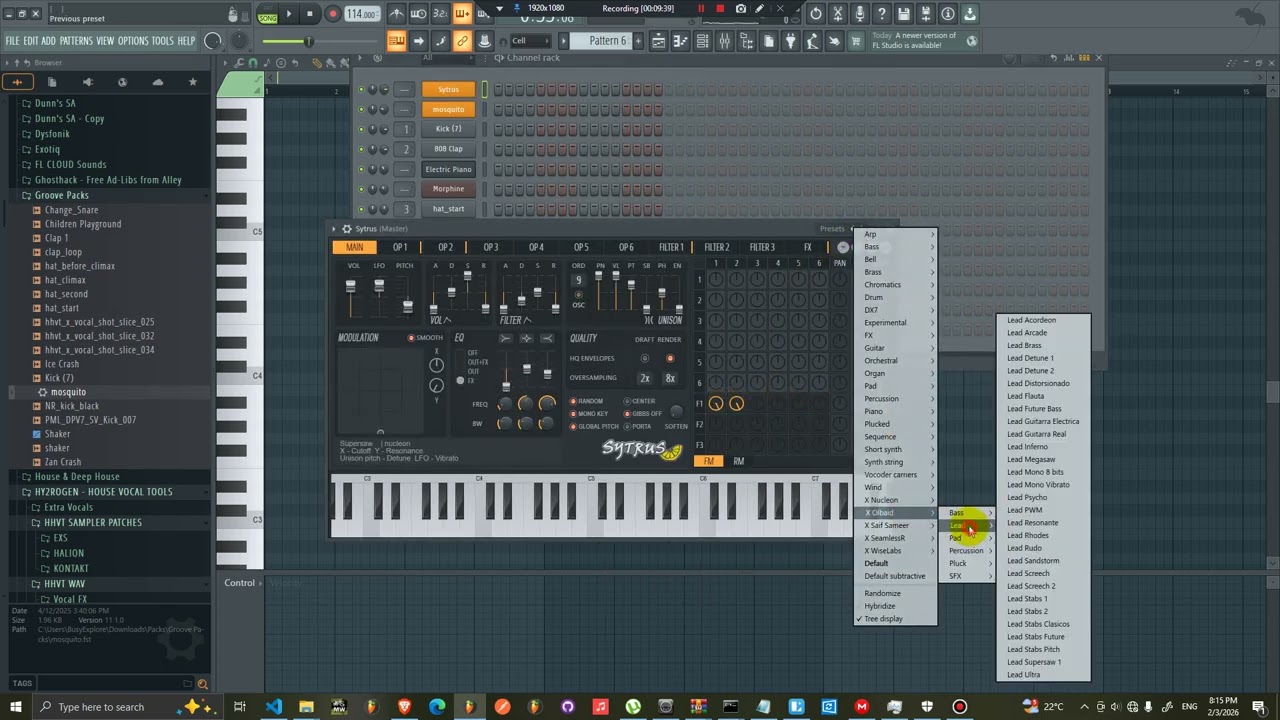The height and width of the screenshot is (720, 1280).
Task: Click the browser search magnifier icon
Action: (202, 684)
